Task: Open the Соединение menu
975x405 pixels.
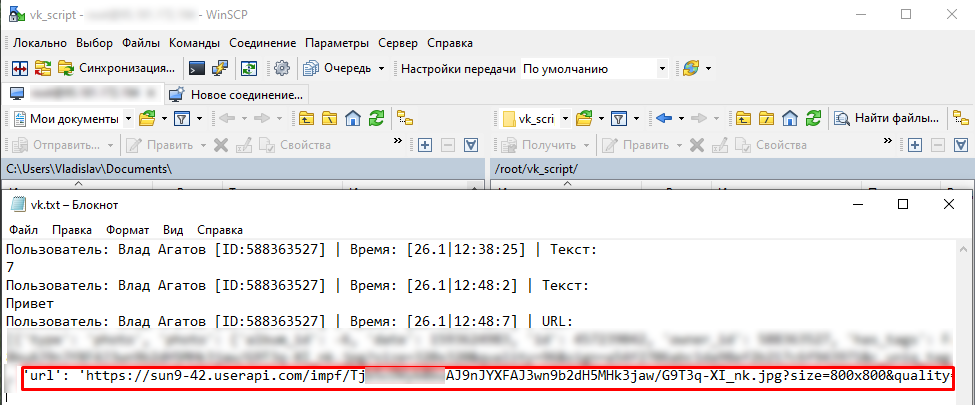Action: point(262,43)
